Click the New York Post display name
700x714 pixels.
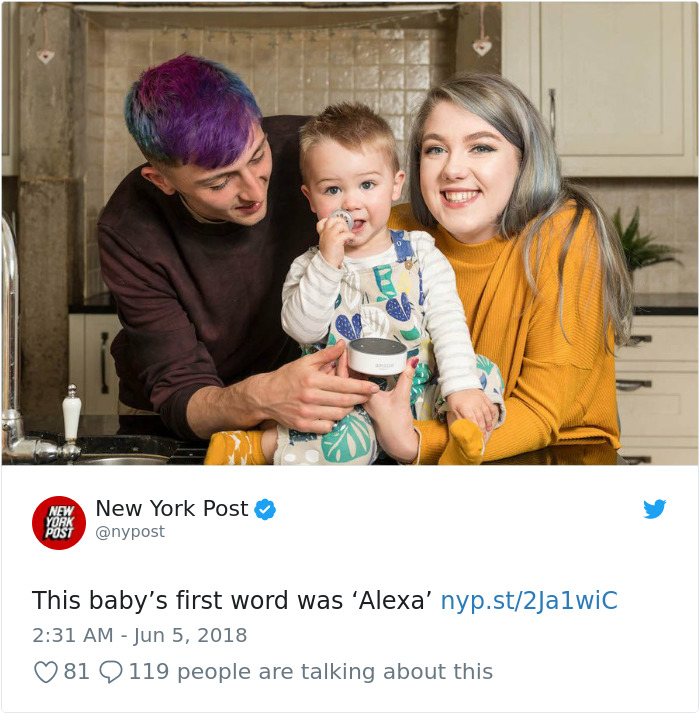point(172,508)
